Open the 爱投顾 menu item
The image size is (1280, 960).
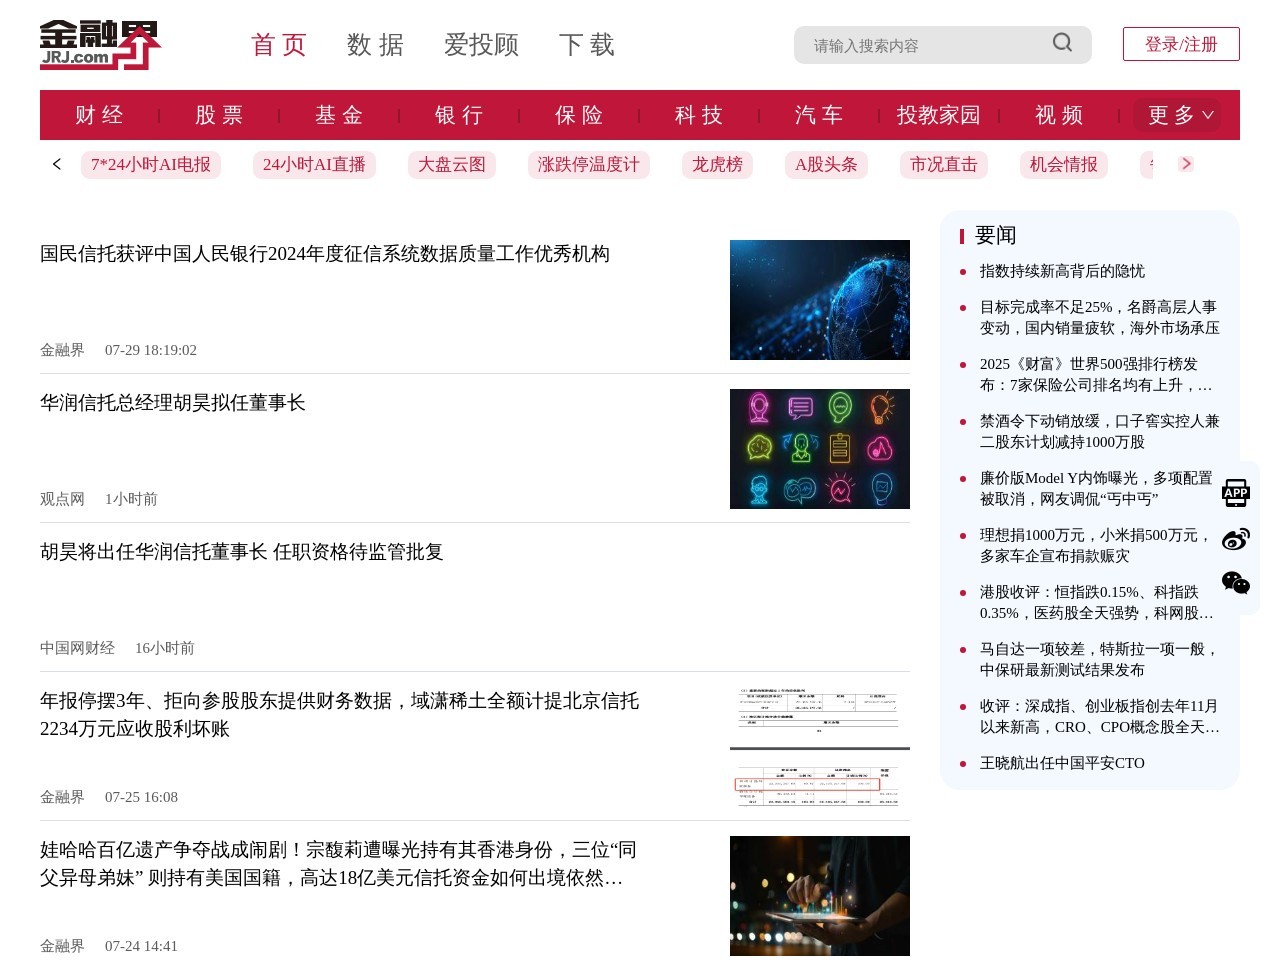(481, 45)
